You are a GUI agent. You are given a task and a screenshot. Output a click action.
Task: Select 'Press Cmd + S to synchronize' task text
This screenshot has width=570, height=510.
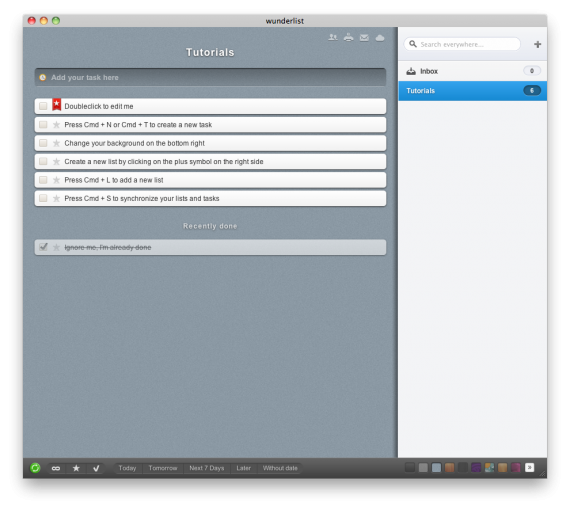point(142,198)
